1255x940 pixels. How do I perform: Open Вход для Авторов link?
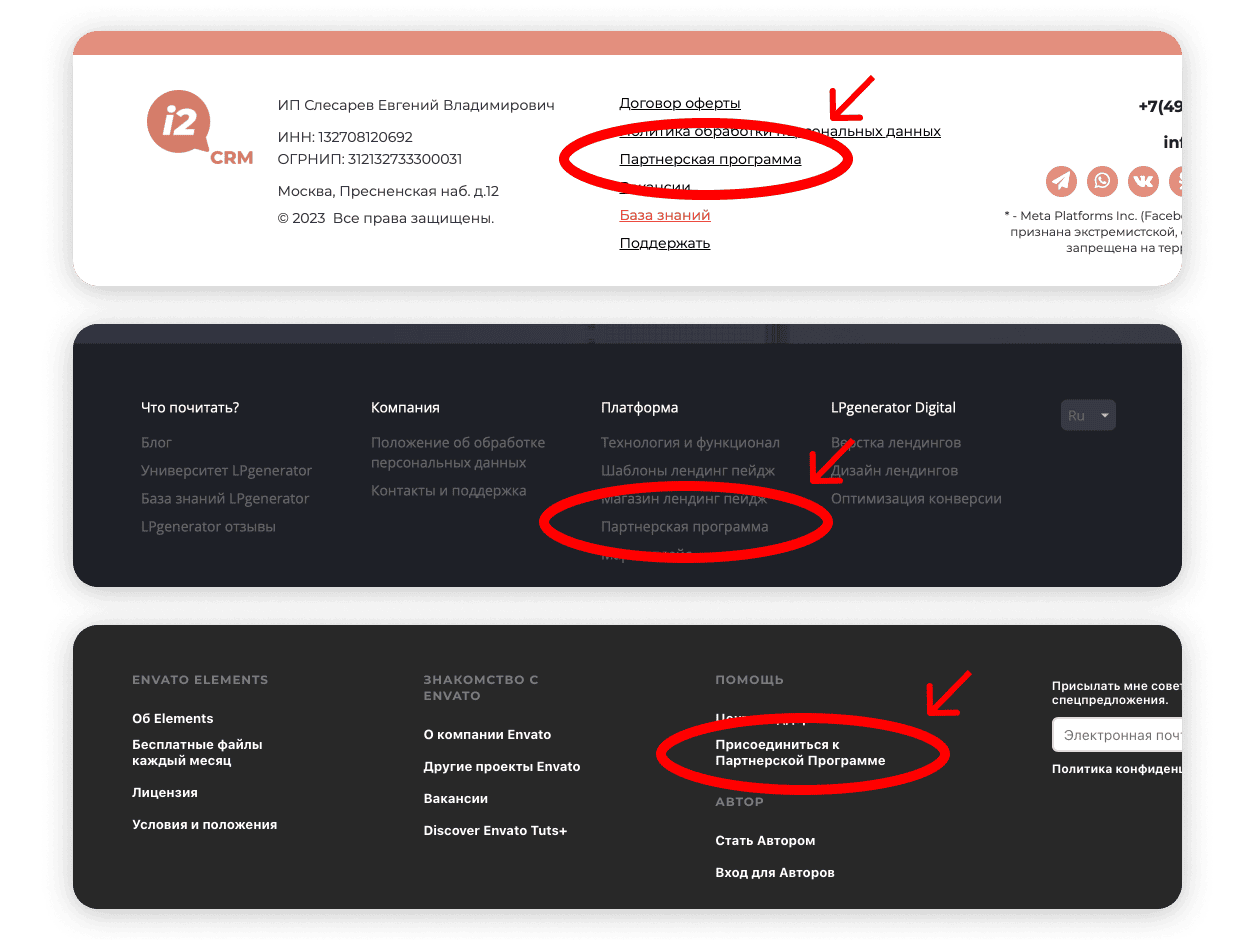[775, 872]
